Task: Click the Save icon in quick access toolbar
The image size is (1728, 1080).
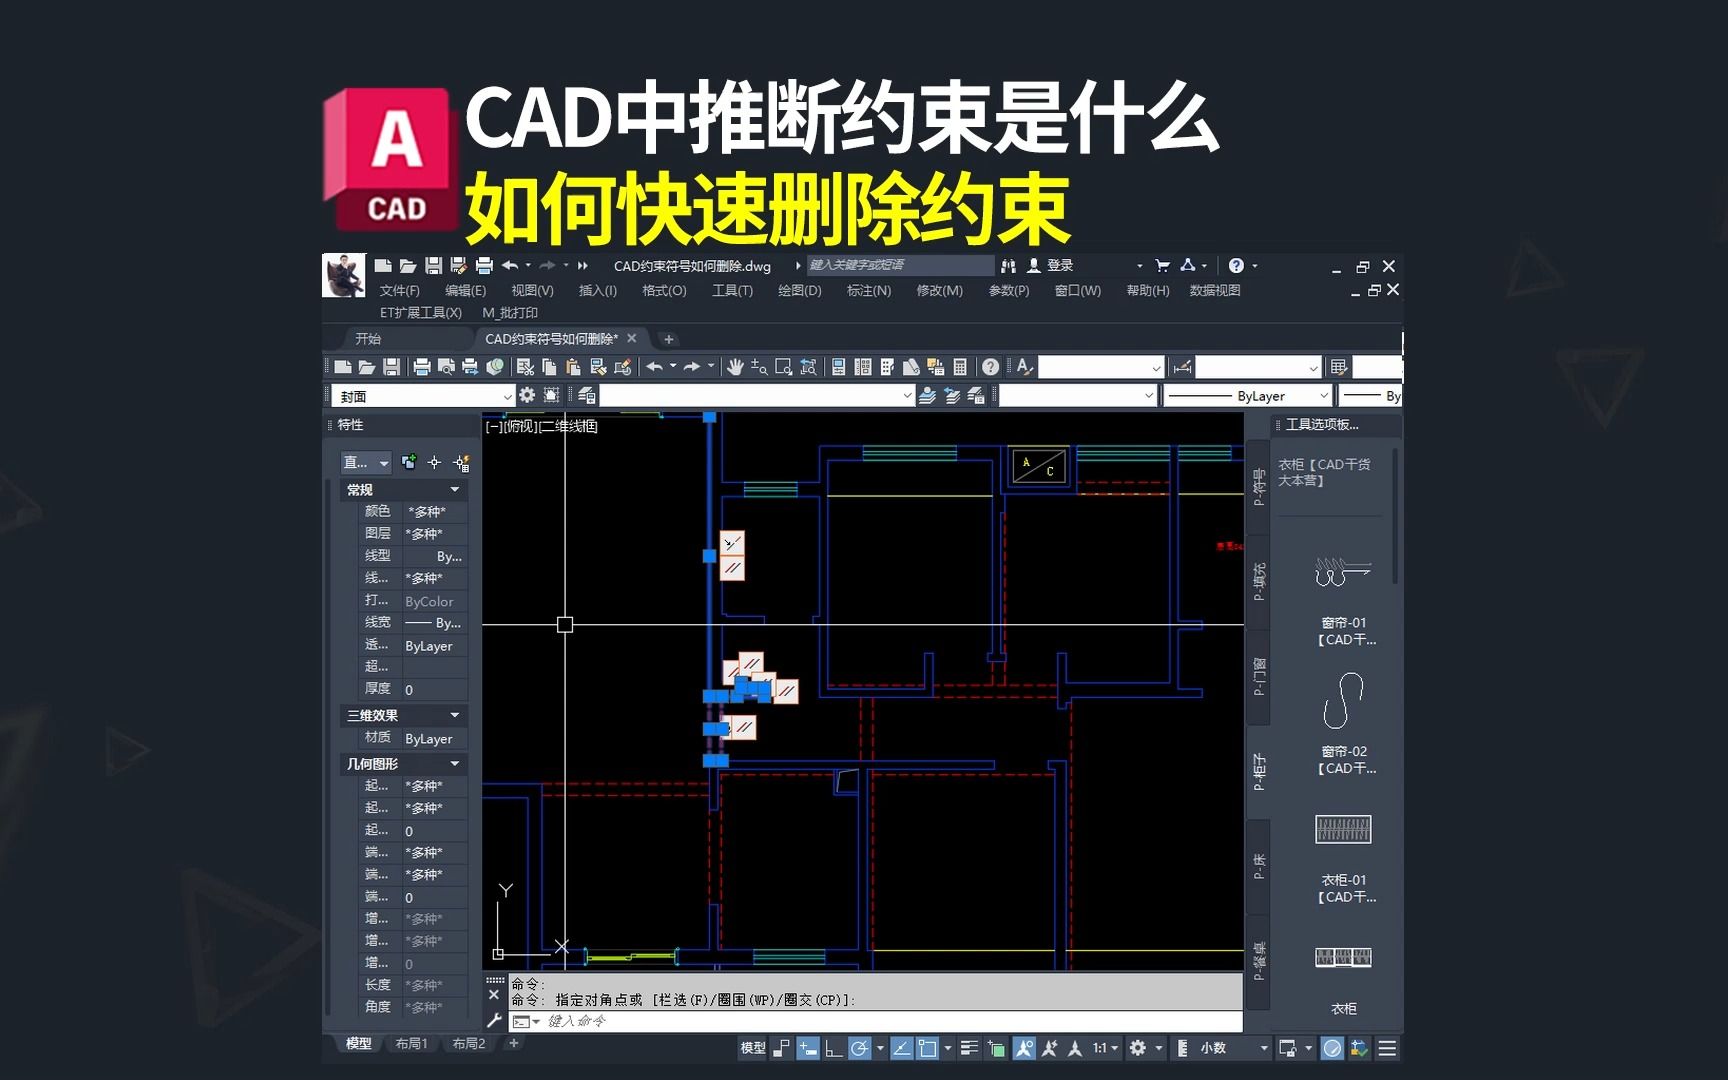Action: click(x=433, y=266)
